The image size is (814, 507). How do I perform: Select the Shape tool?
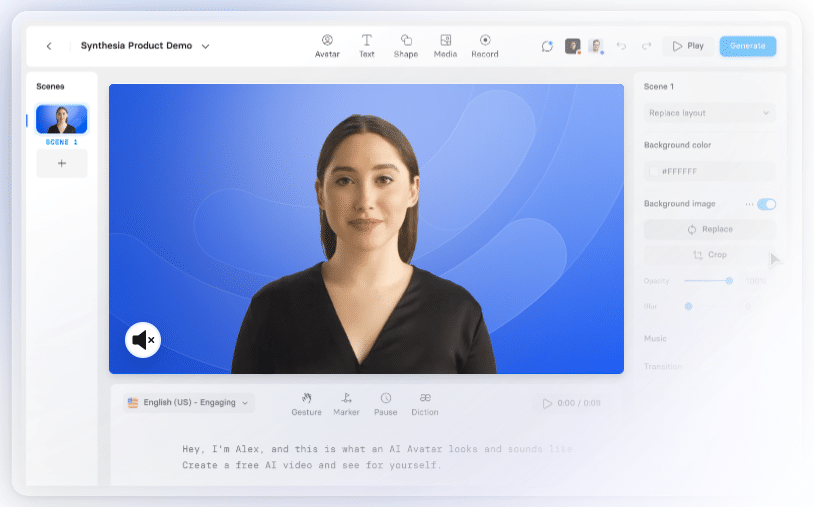click(x=406, y=46)
